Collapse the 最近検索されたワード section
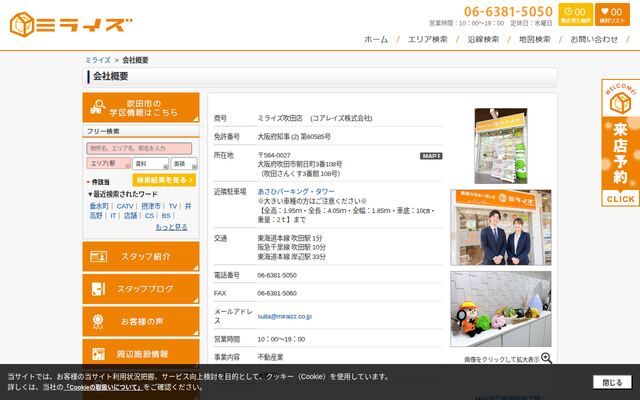 click(x=122, y=194)
